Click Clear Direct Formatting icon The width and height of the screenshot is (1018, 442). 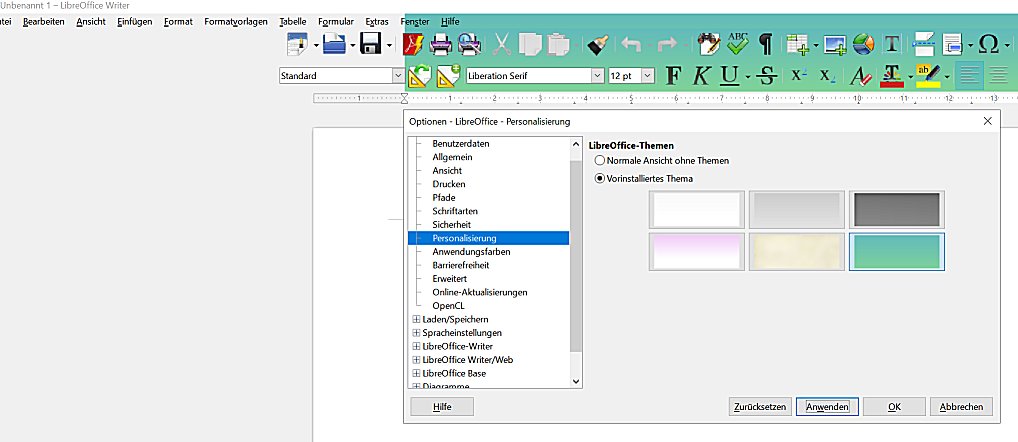[861, 76]
